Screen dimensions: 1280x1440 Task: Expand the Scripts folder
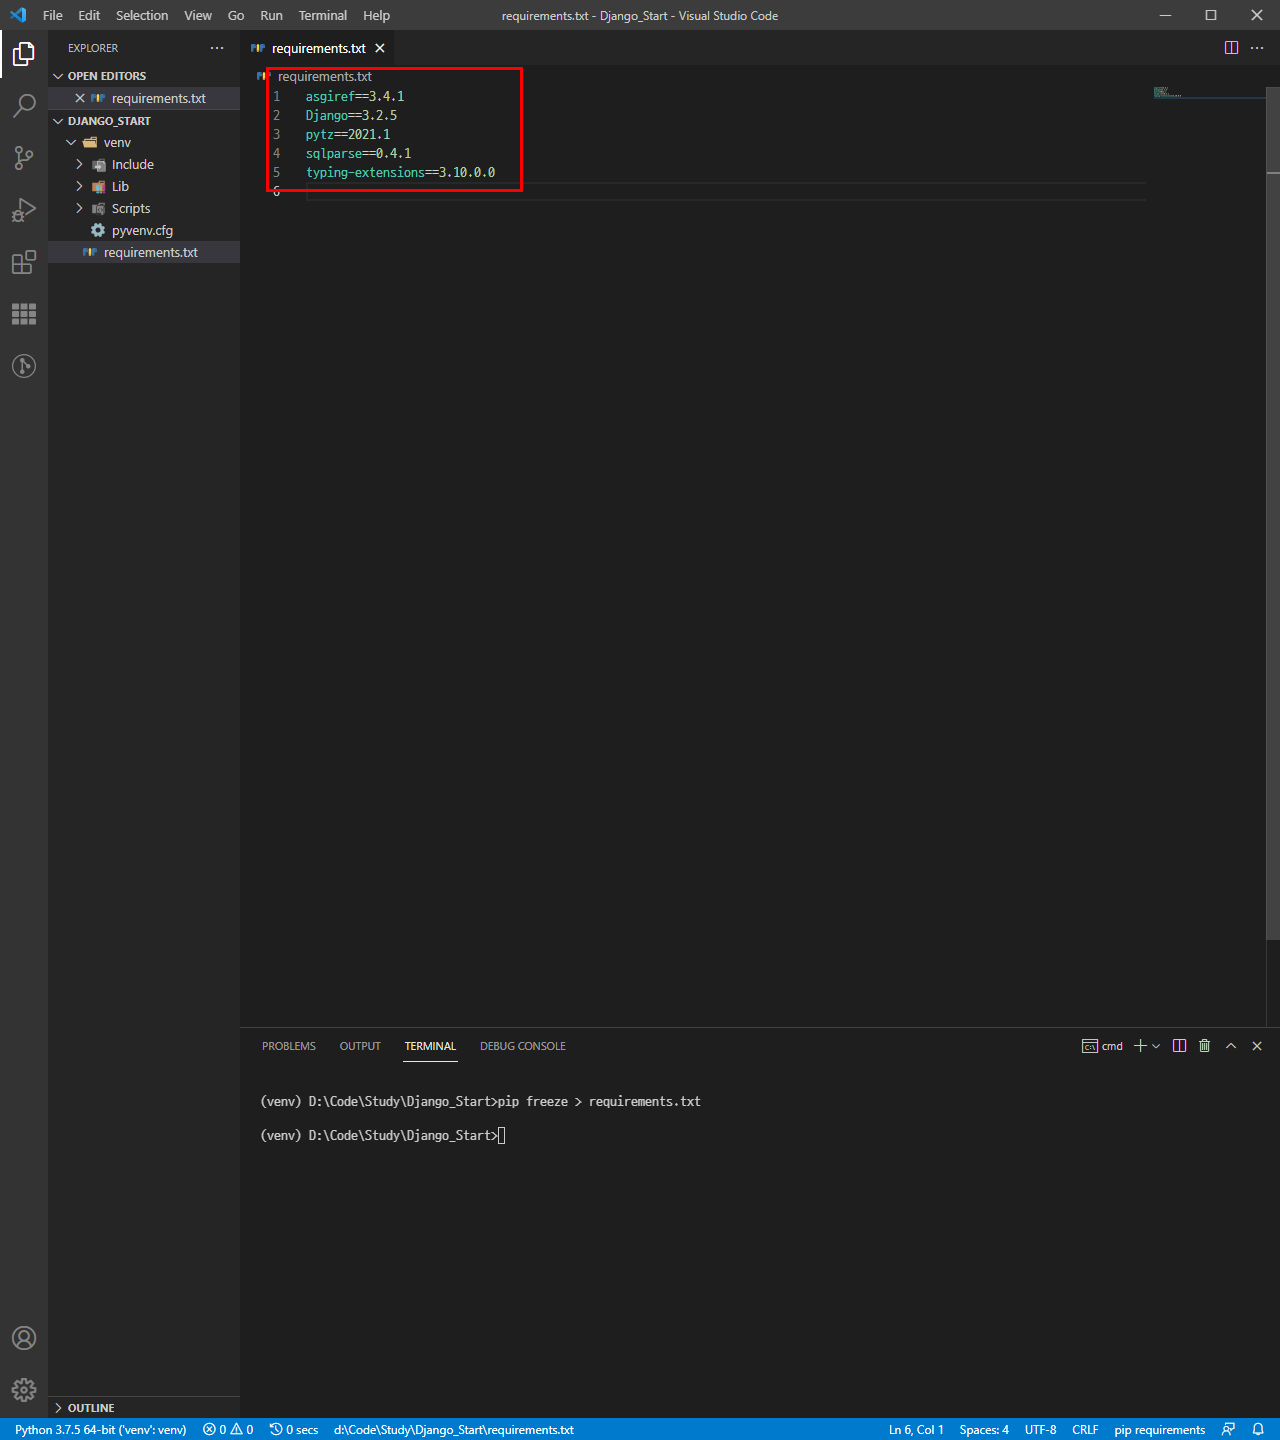click(x=144, y=208)
